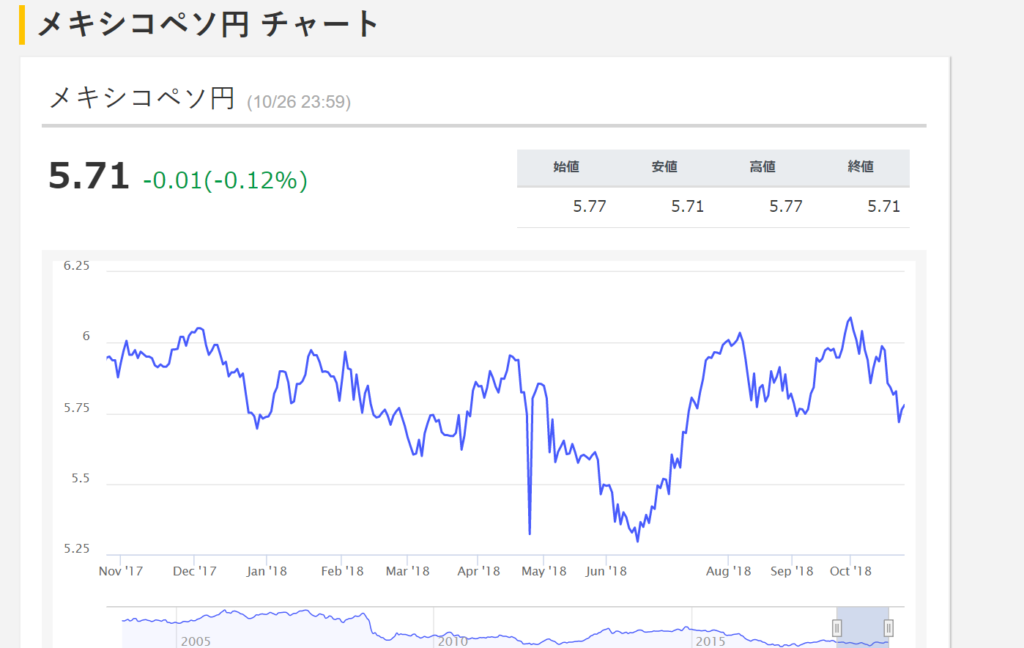Click the left navigator range handle
This screenshot has width=1024, height=648.
click(837, 628)
